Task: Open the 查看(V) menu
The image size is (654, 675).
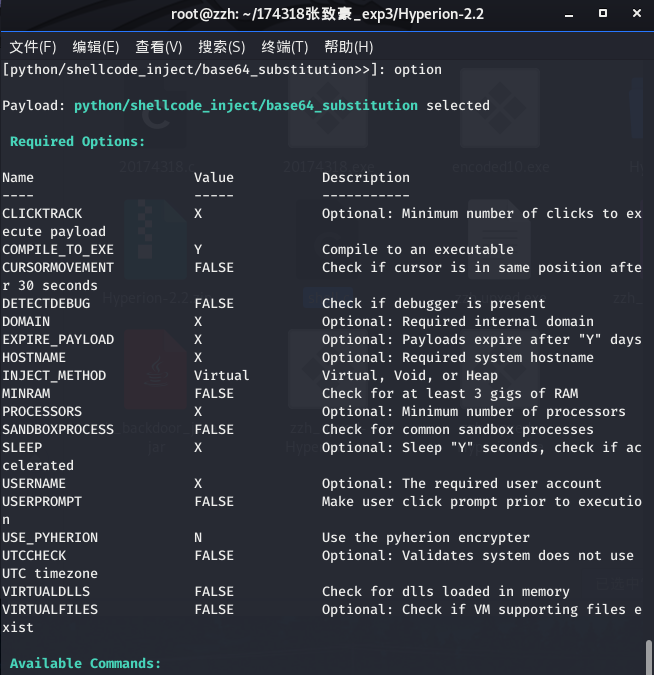Action: (x=158, y=47)
